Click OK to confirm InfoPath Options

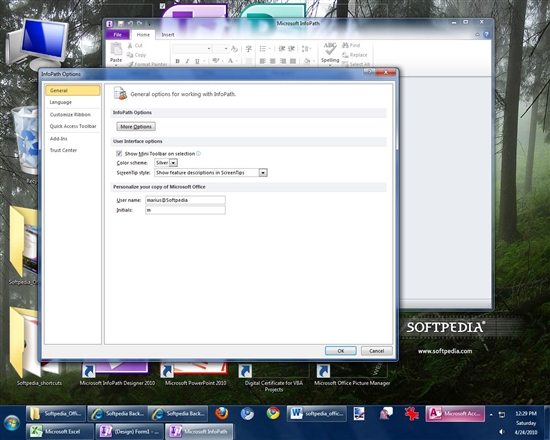click(x=341, y=351)
